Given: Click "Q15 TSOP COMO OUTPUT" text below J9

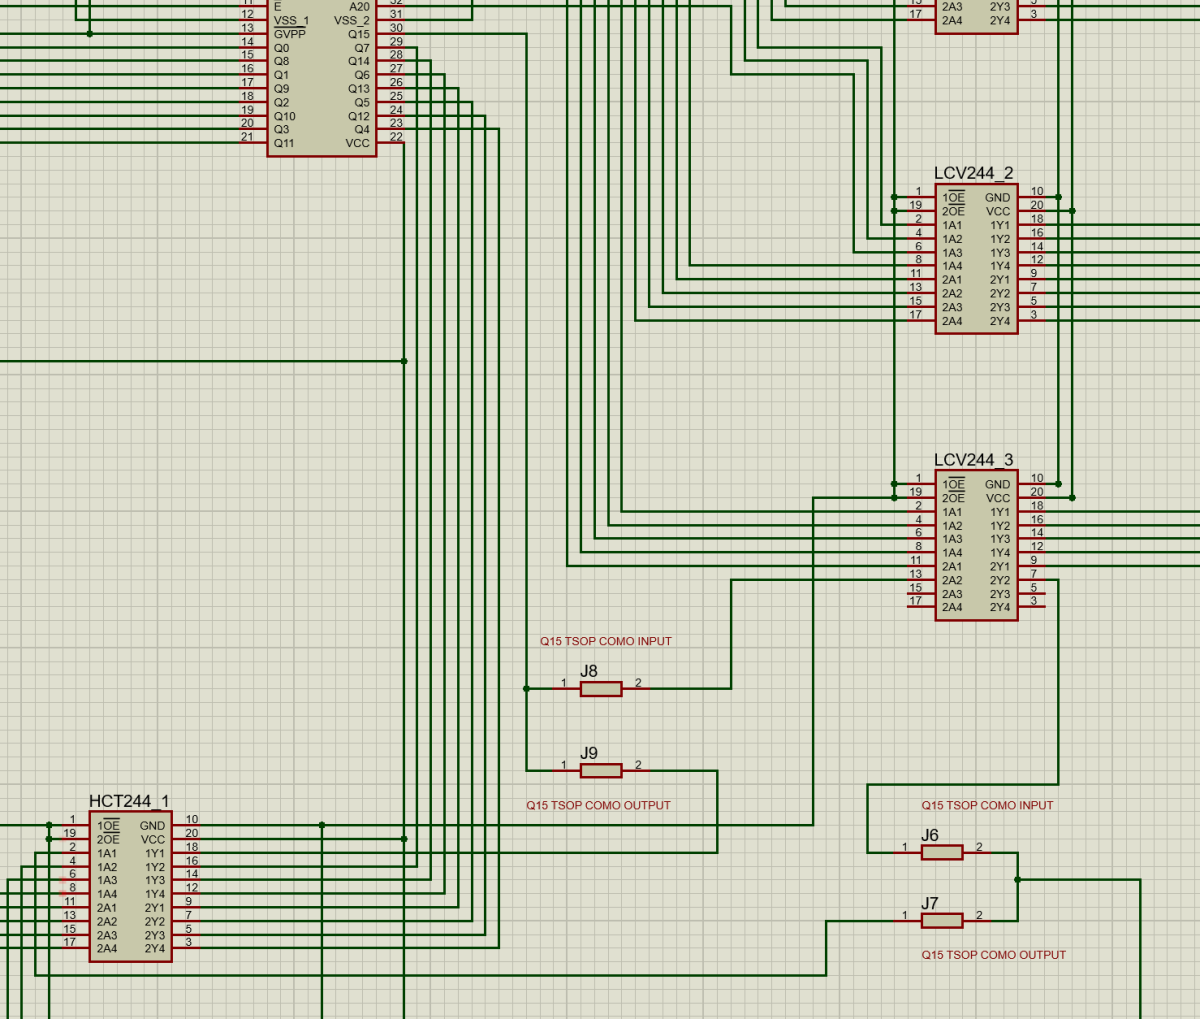Looking at the screenshot, I should click(x=599, y=805).
